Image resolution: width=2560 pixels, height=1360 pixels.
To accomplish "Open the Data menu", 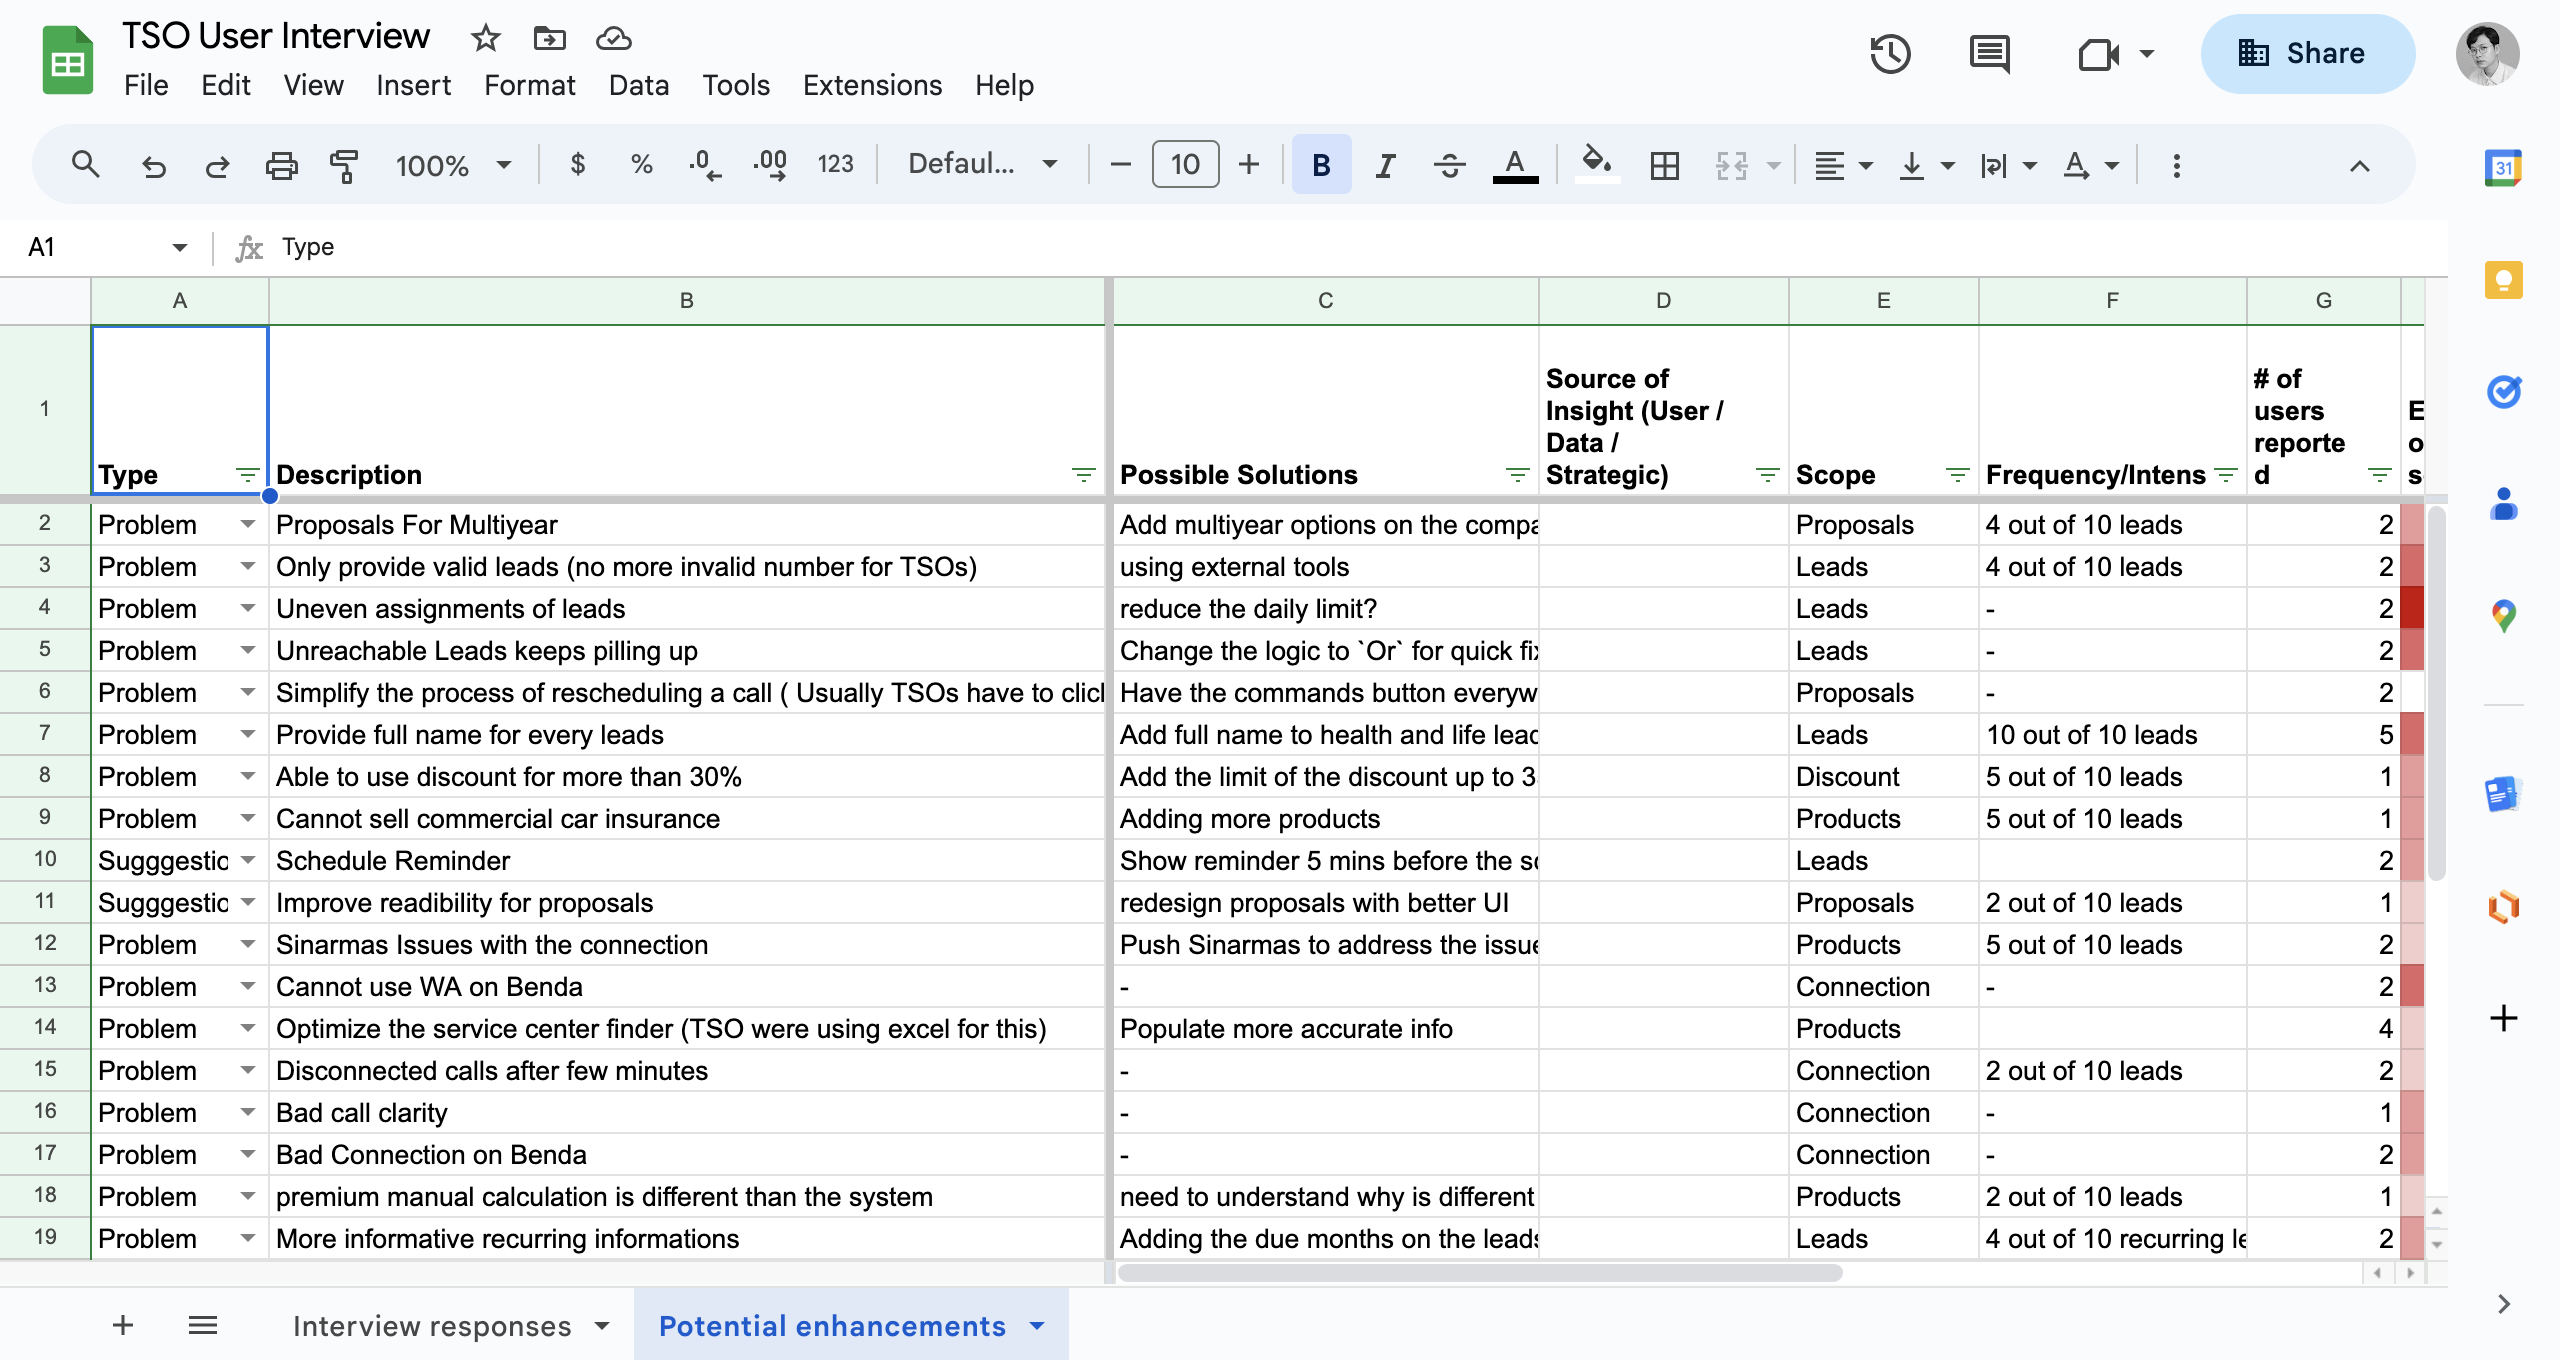I will [x=639, y=85].
